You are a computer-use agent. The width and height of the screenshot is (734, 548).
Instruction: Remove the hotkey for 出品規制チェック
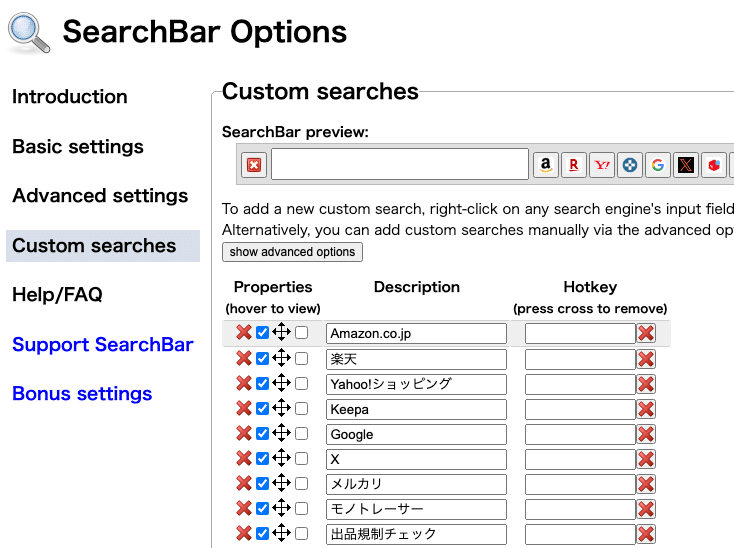click(646, 534)
